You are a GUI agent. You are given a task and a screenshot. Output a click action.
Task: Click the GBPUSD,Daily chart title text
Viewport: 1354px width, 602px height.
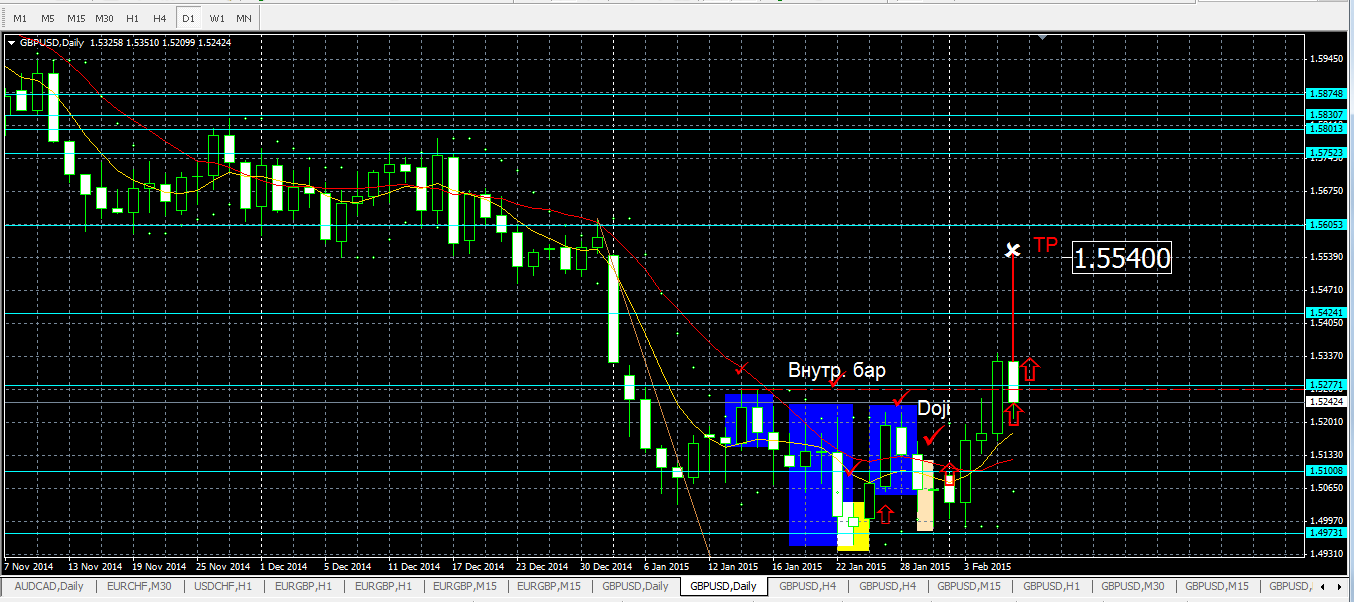click(x=52, y=42)
